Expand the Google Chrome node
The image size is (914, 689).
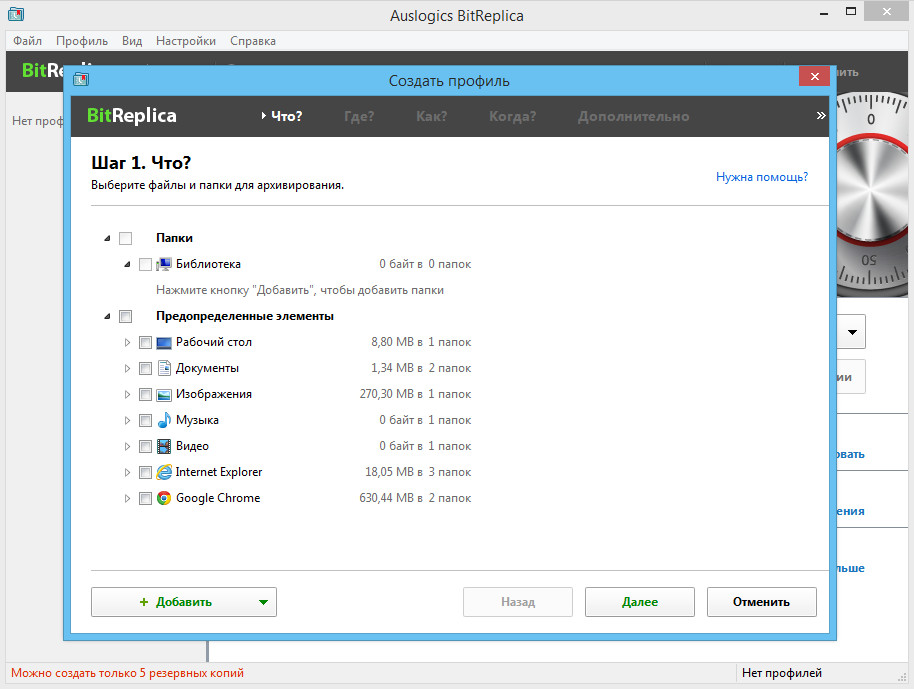coord(127,498)
